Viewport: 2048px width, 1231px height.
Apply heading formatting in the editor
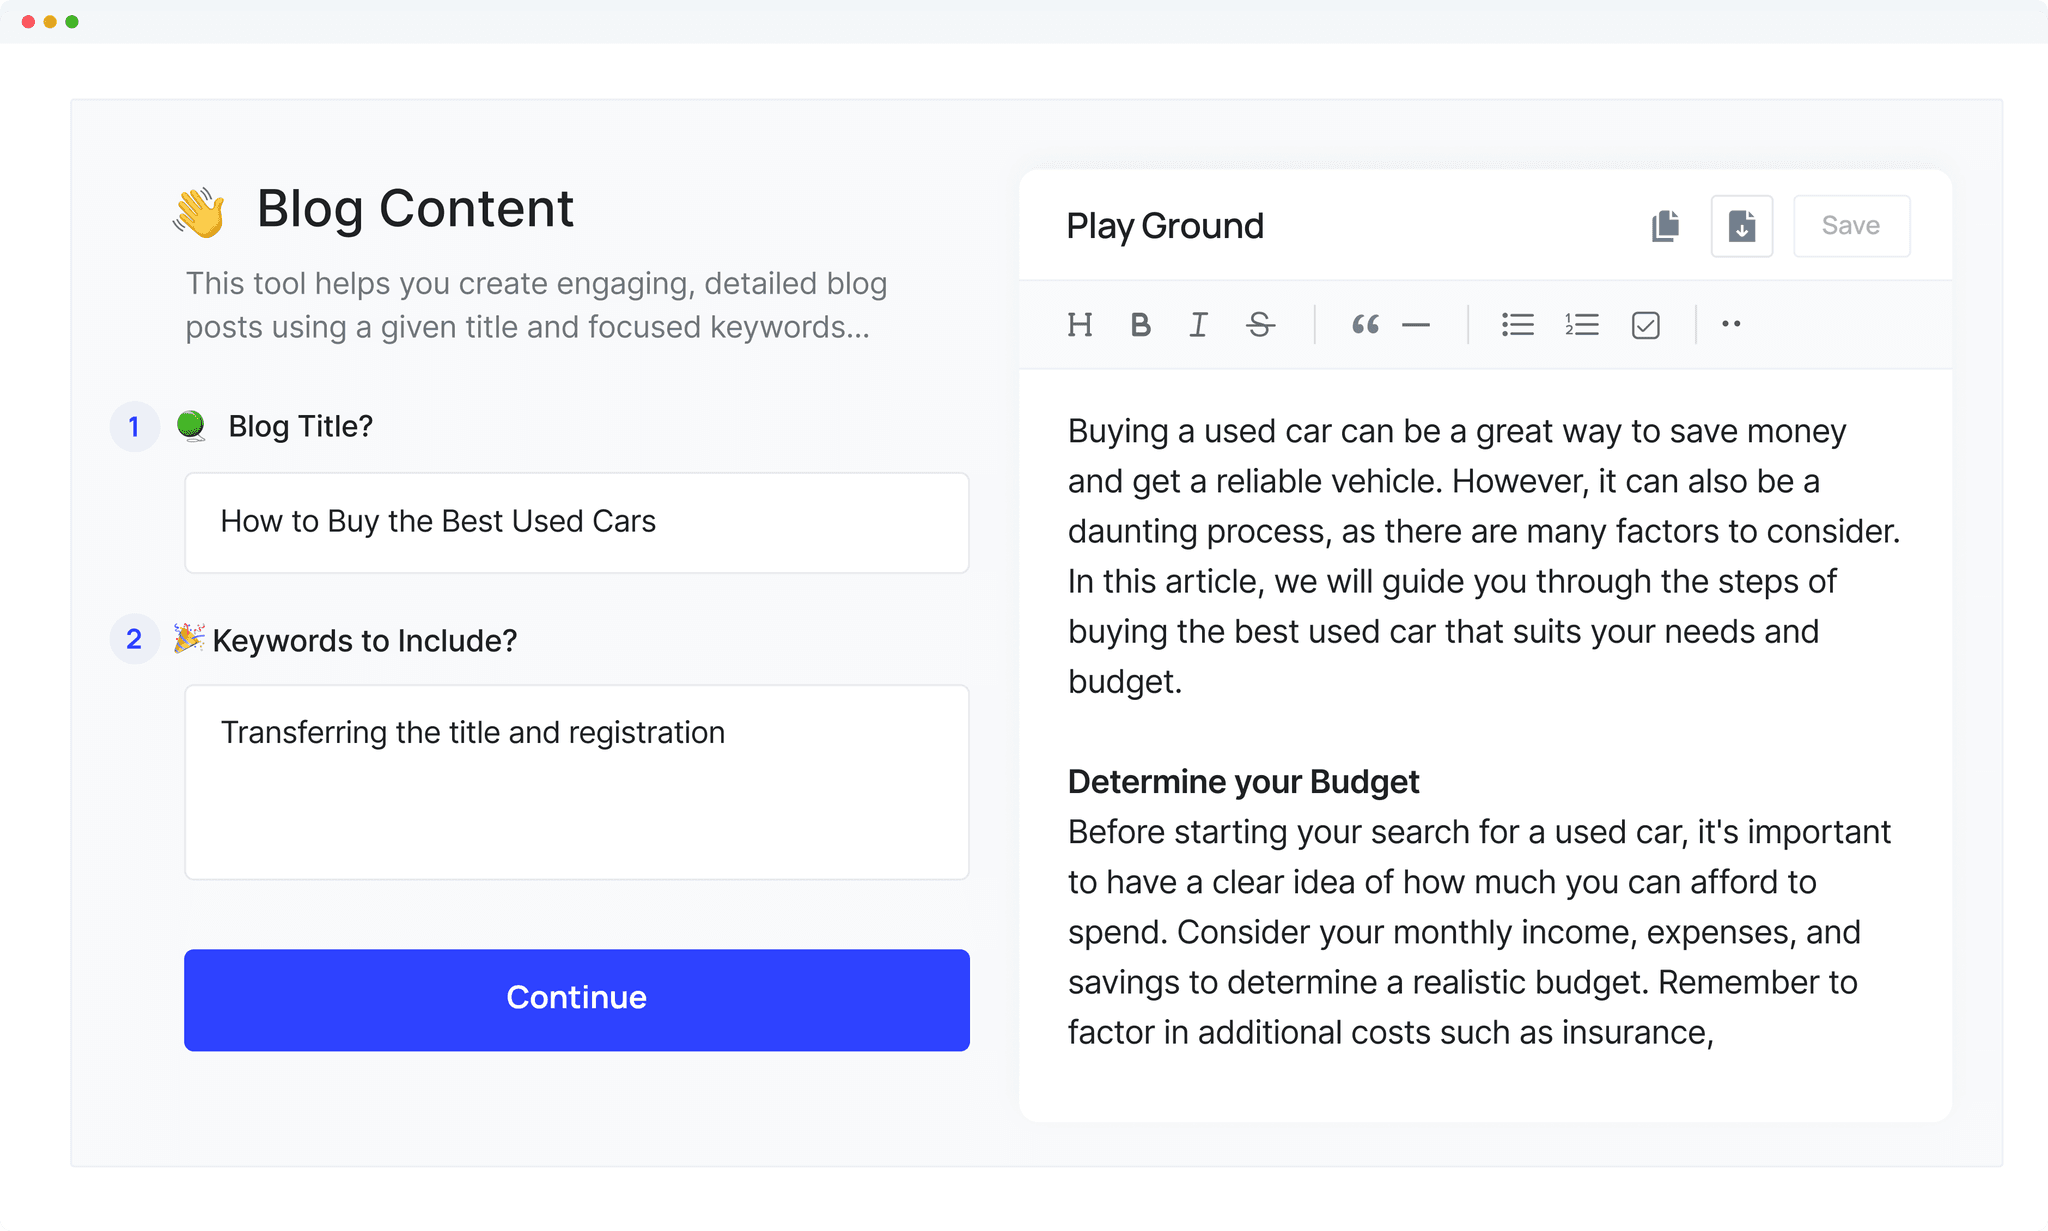(x=1079, y=324)
